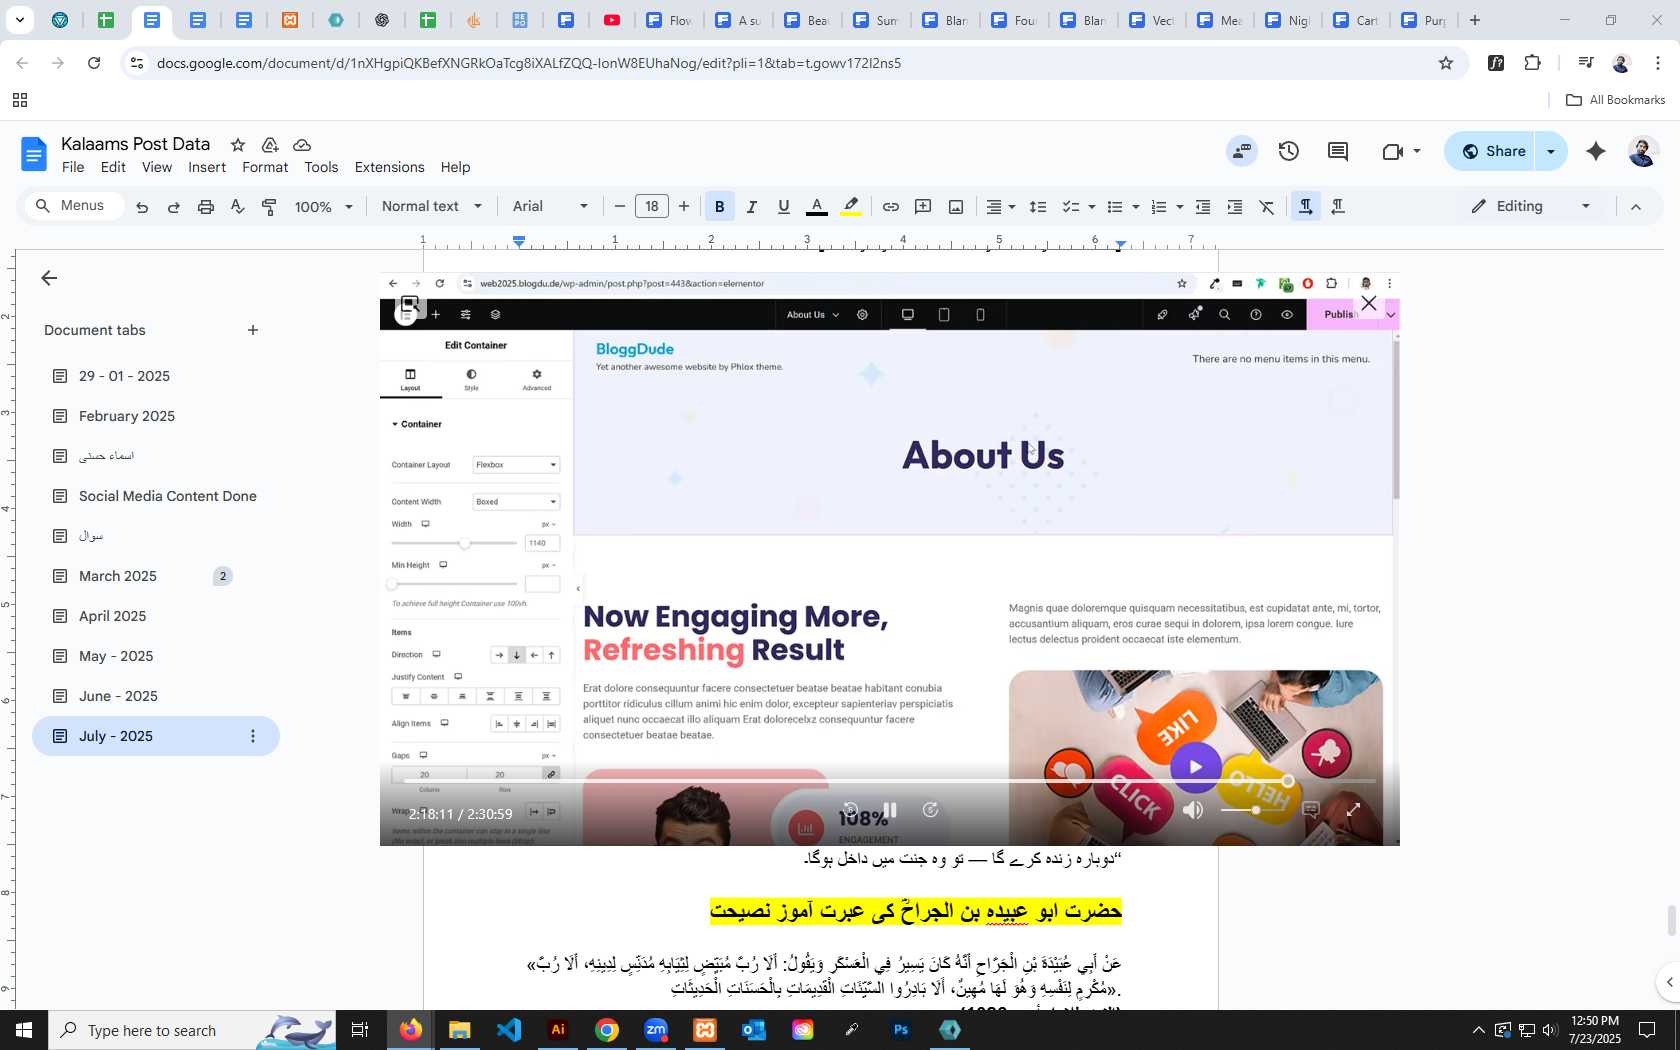
Task: Close the video overlay with the X
Action: pyautogui.click(x=1369, y=303)
